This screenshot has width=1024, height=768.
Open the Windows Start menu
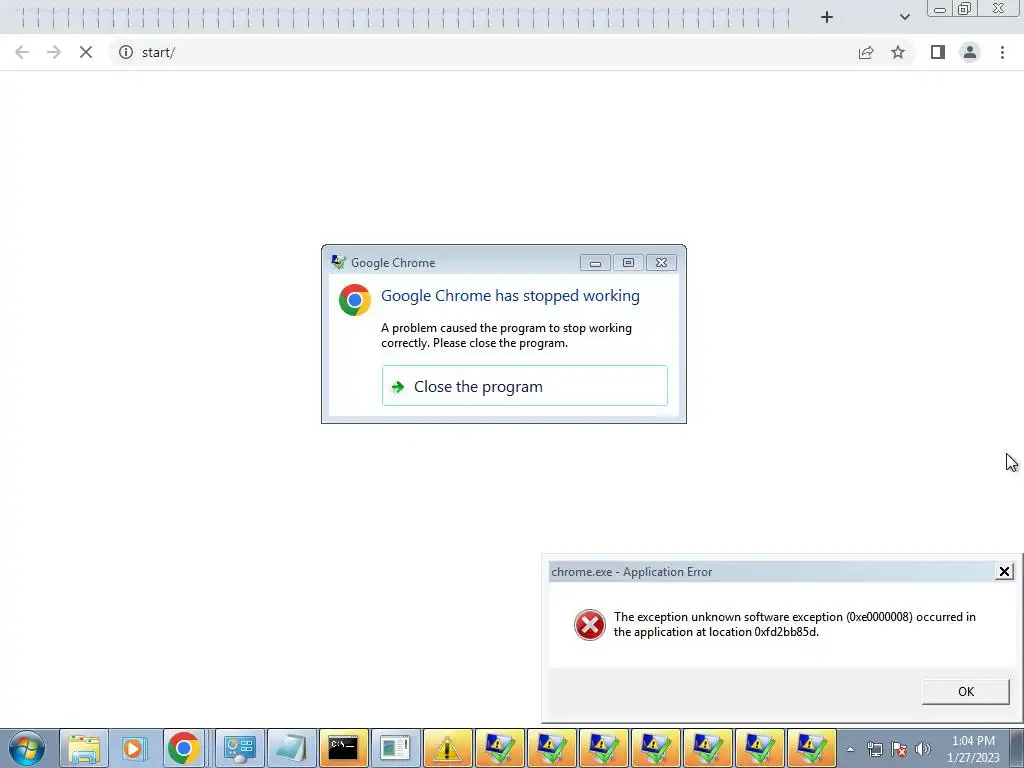27,748
